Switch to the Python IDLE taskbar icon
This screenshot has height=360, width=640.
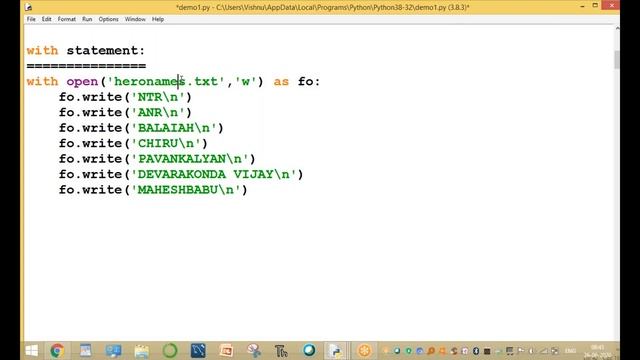[336, 350]
